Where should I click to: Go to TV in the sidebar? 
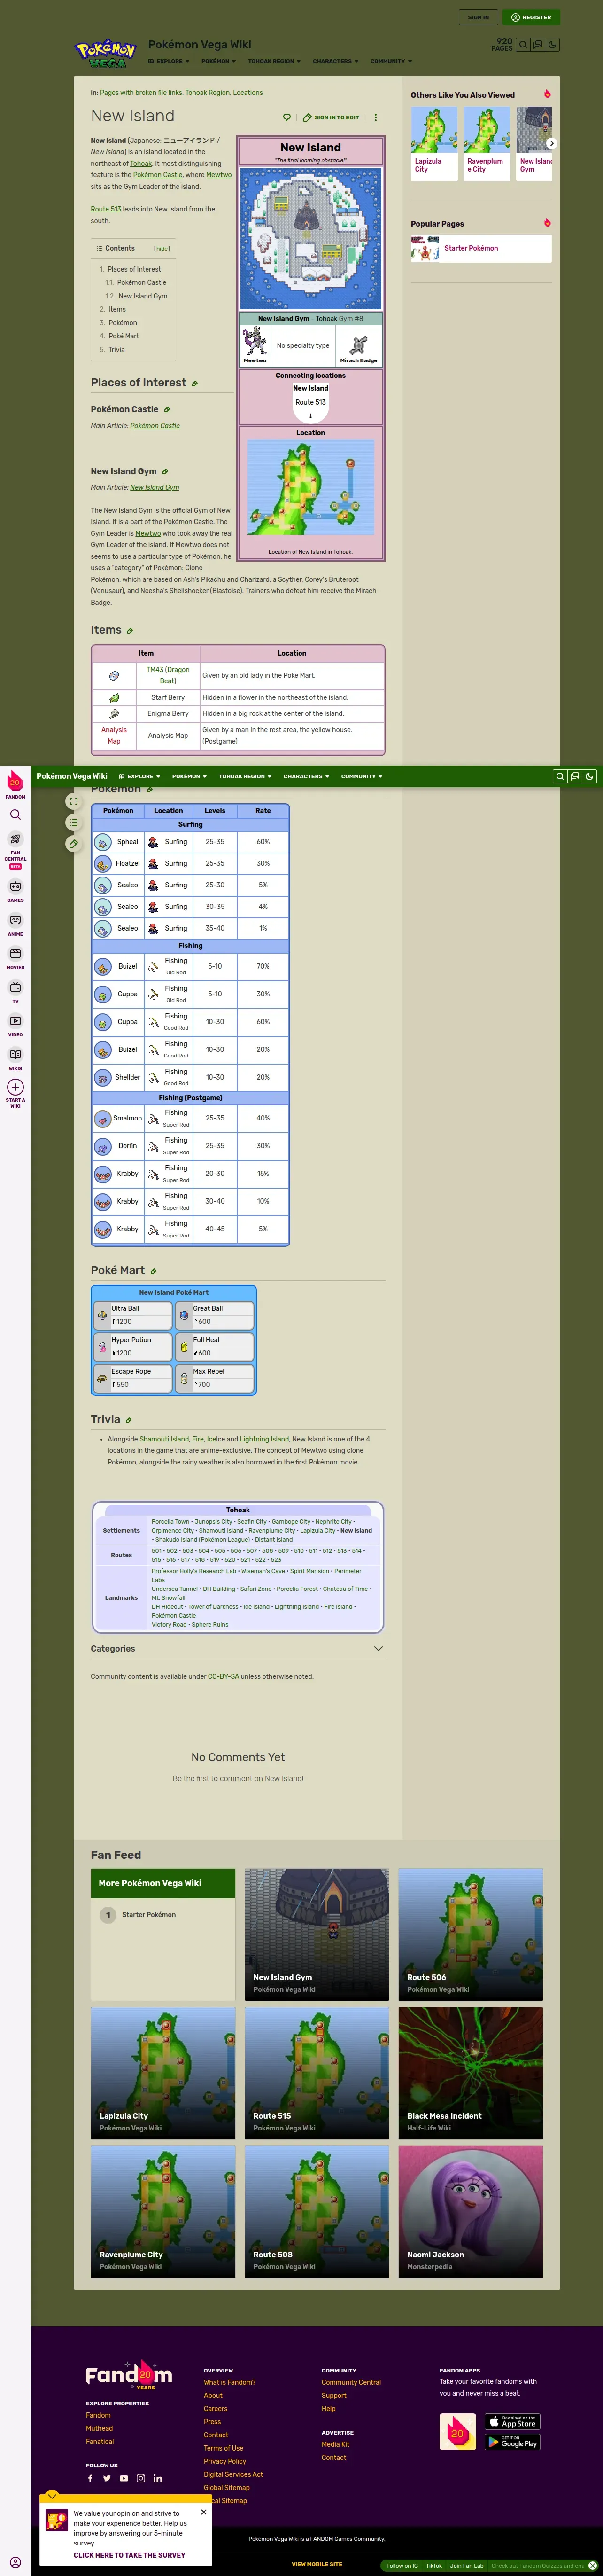pyautogui.click(x=15, y=991)
